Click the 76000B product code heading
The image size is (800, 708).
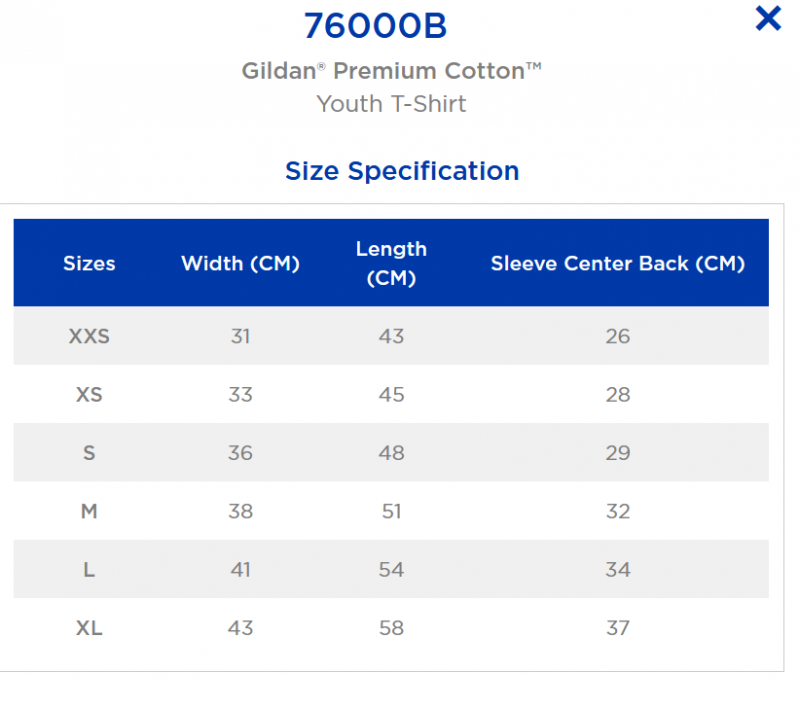(375, 26)
